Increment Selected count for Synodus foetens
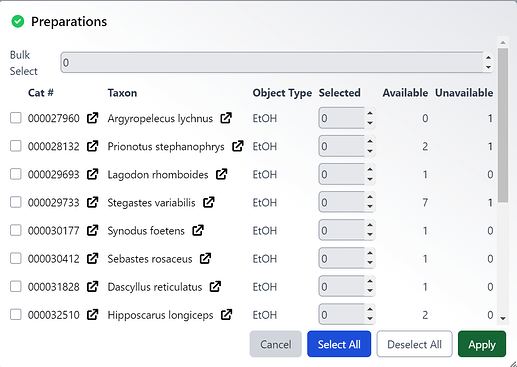This screenshot has width=517, height=367. [370, 226]
